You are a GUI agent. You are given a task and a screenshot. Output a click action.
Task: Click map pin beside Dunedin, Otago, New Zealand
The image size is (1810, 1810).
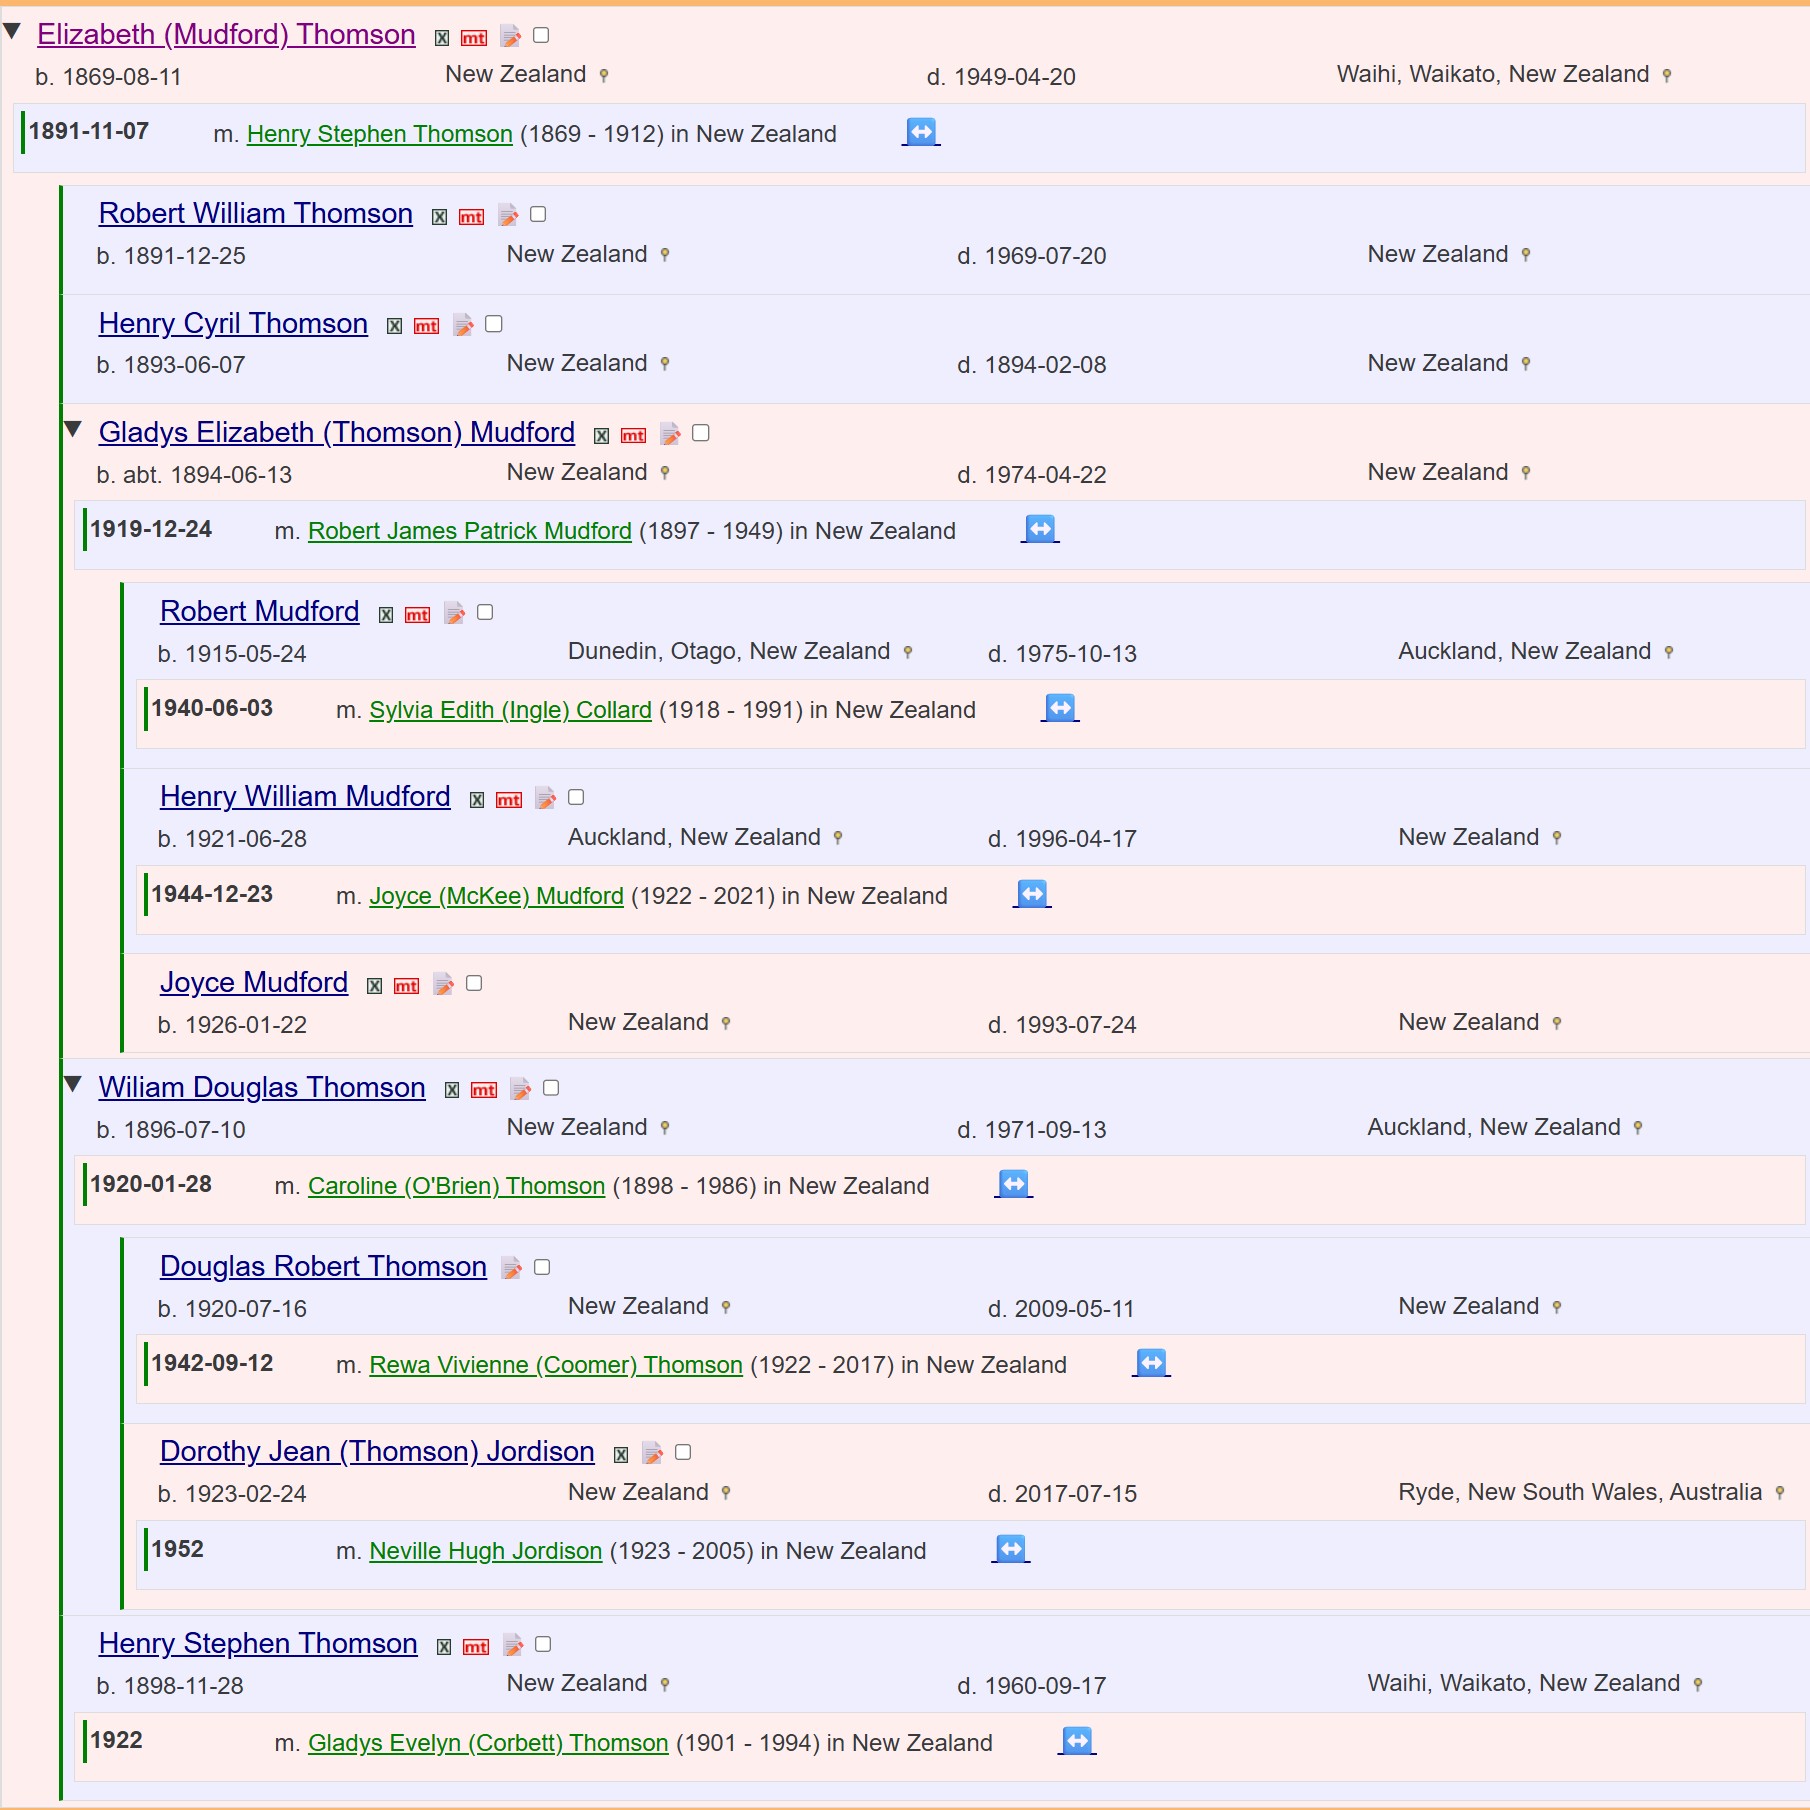click(x=908, y=652)
